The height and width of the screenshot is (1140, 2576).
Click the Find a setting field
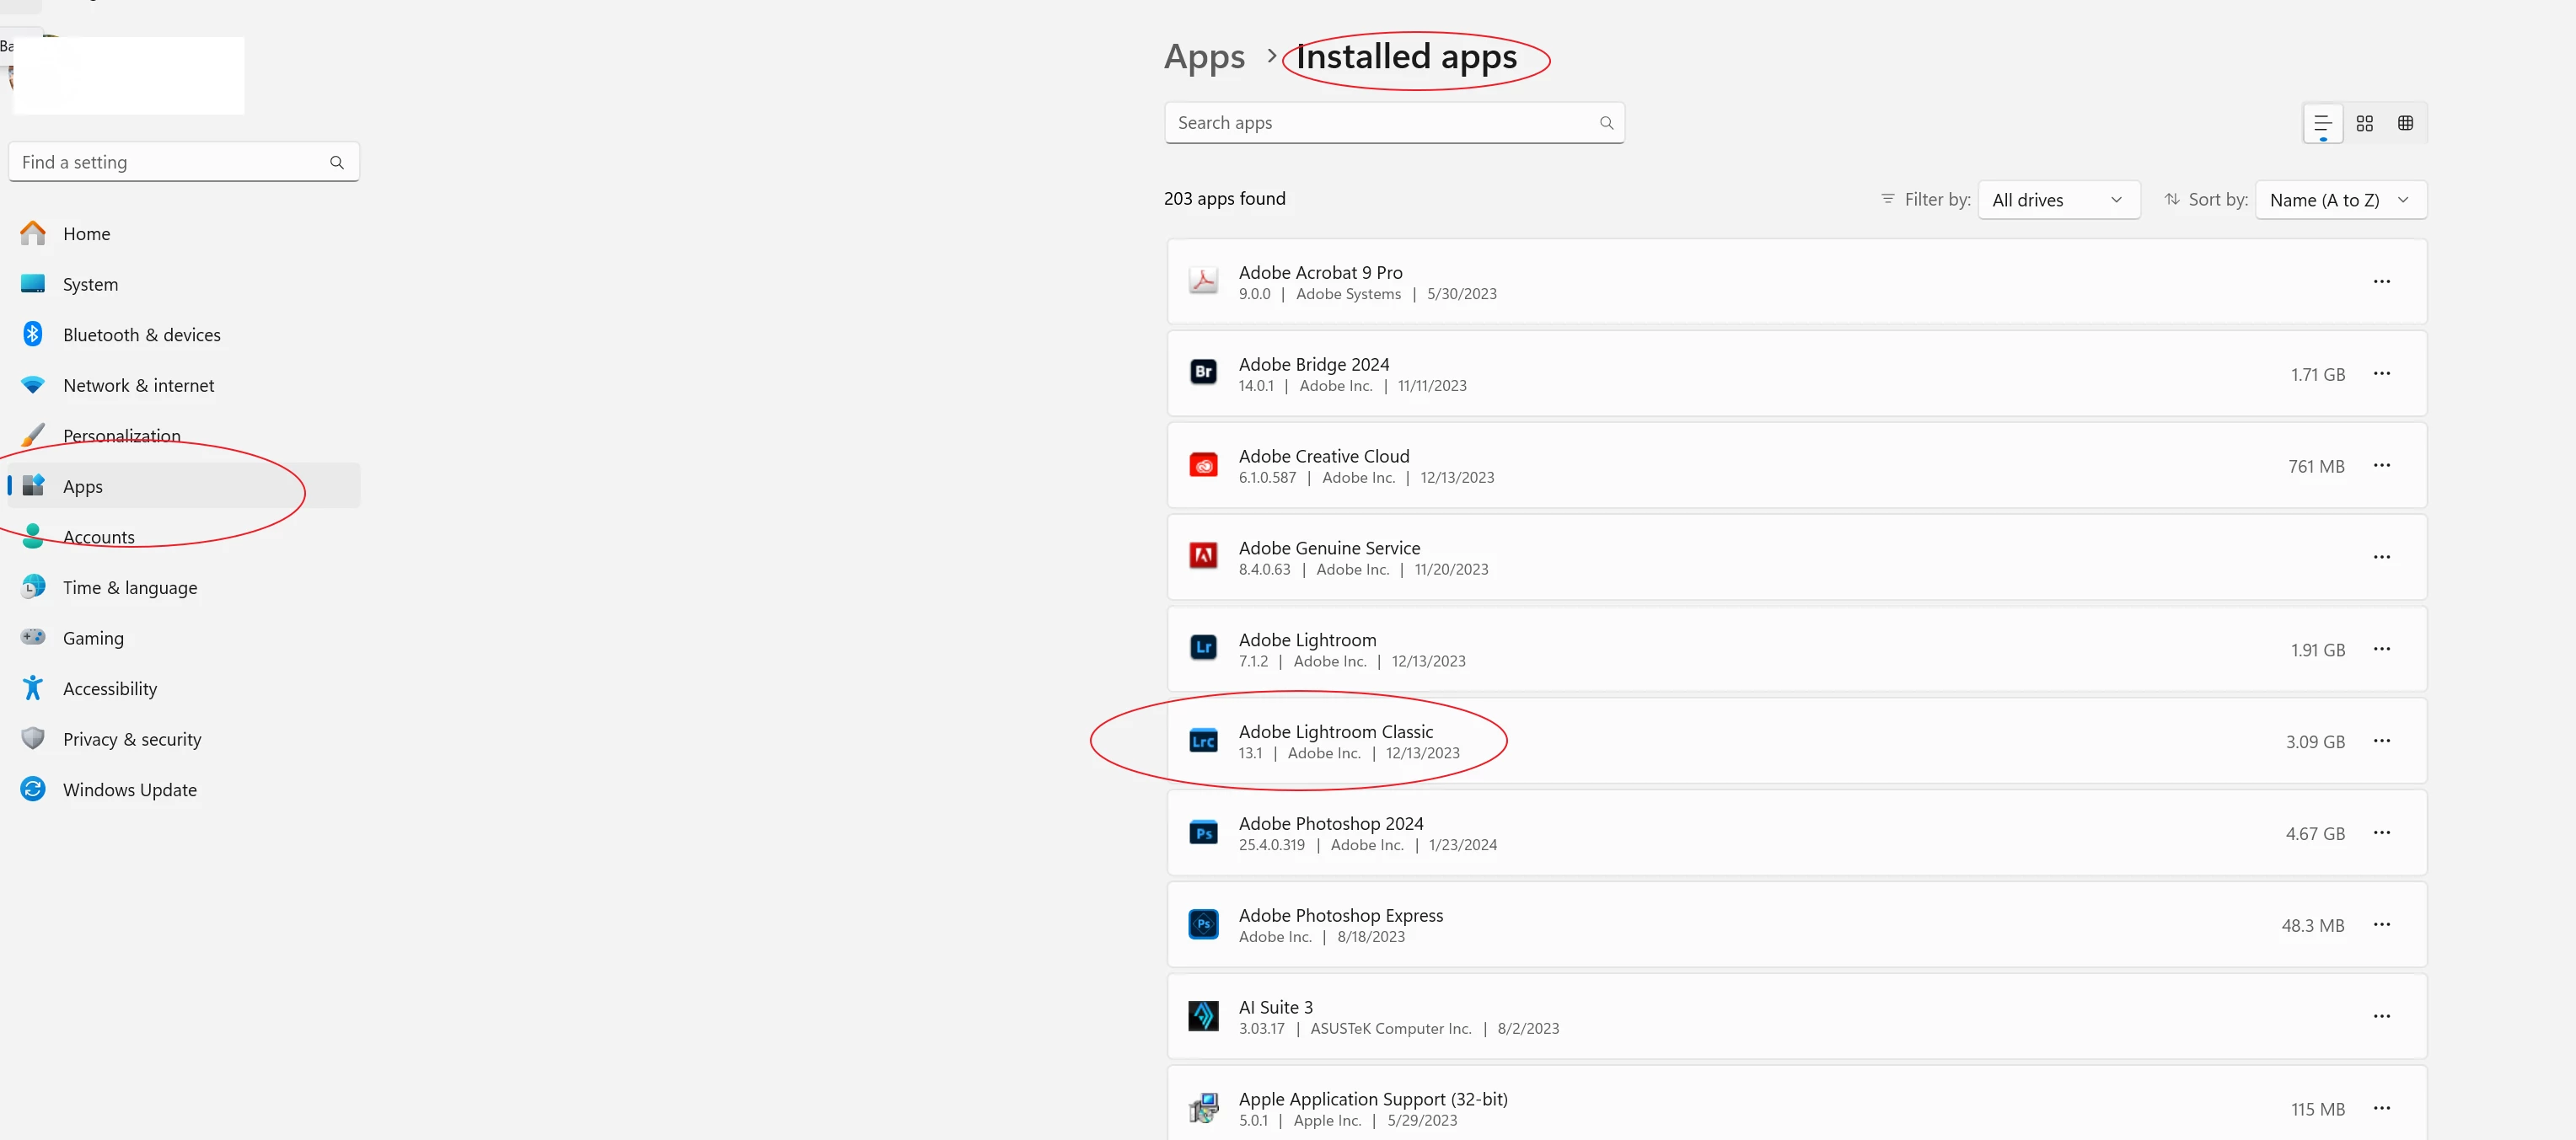[x=170, y=162]
